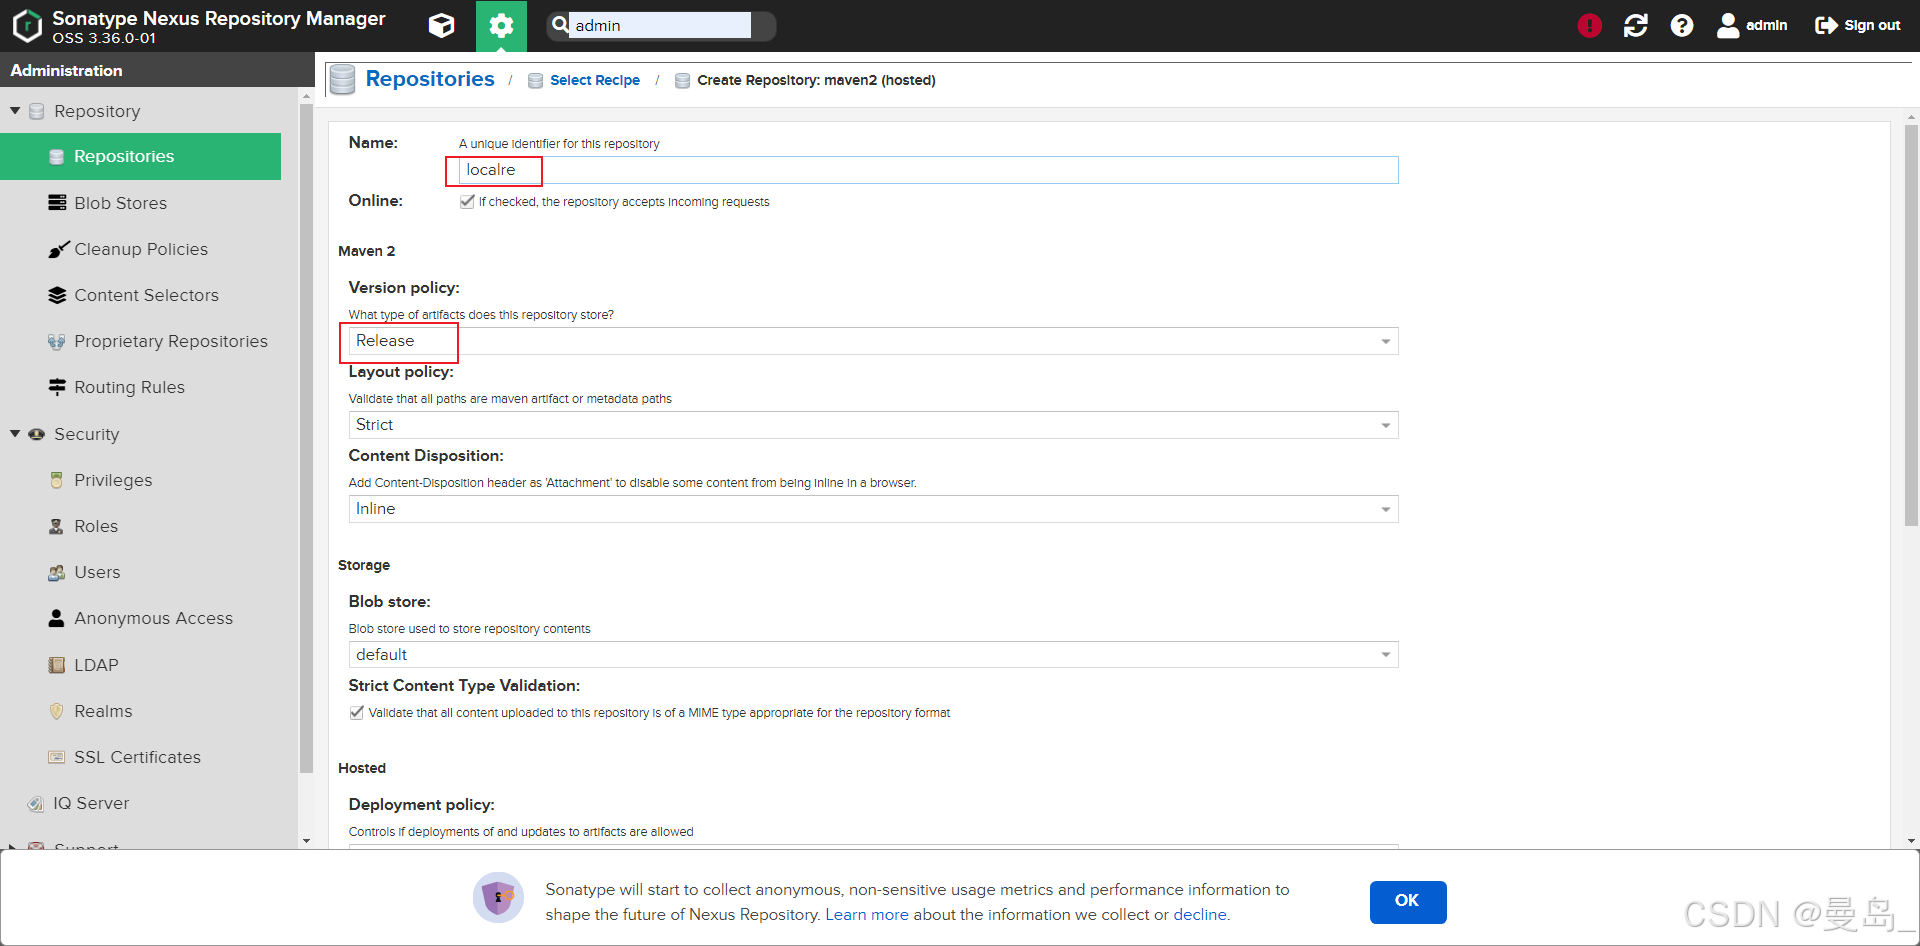Viewport: 1920px width, 946px height.
Task: Click the Repositories breadcrumb link
Action: pyautogui.click(x=430, y=79)
